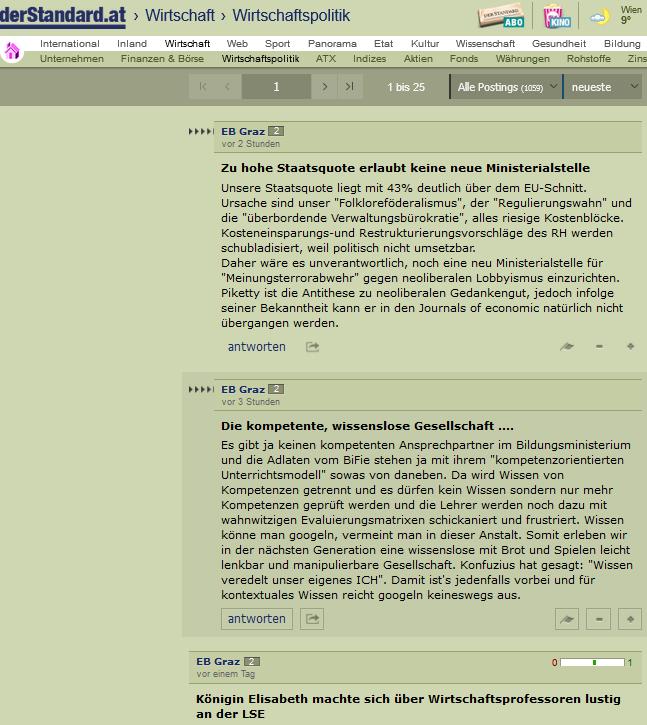Rate the Staatsquote posting positive

coord(630,346)
